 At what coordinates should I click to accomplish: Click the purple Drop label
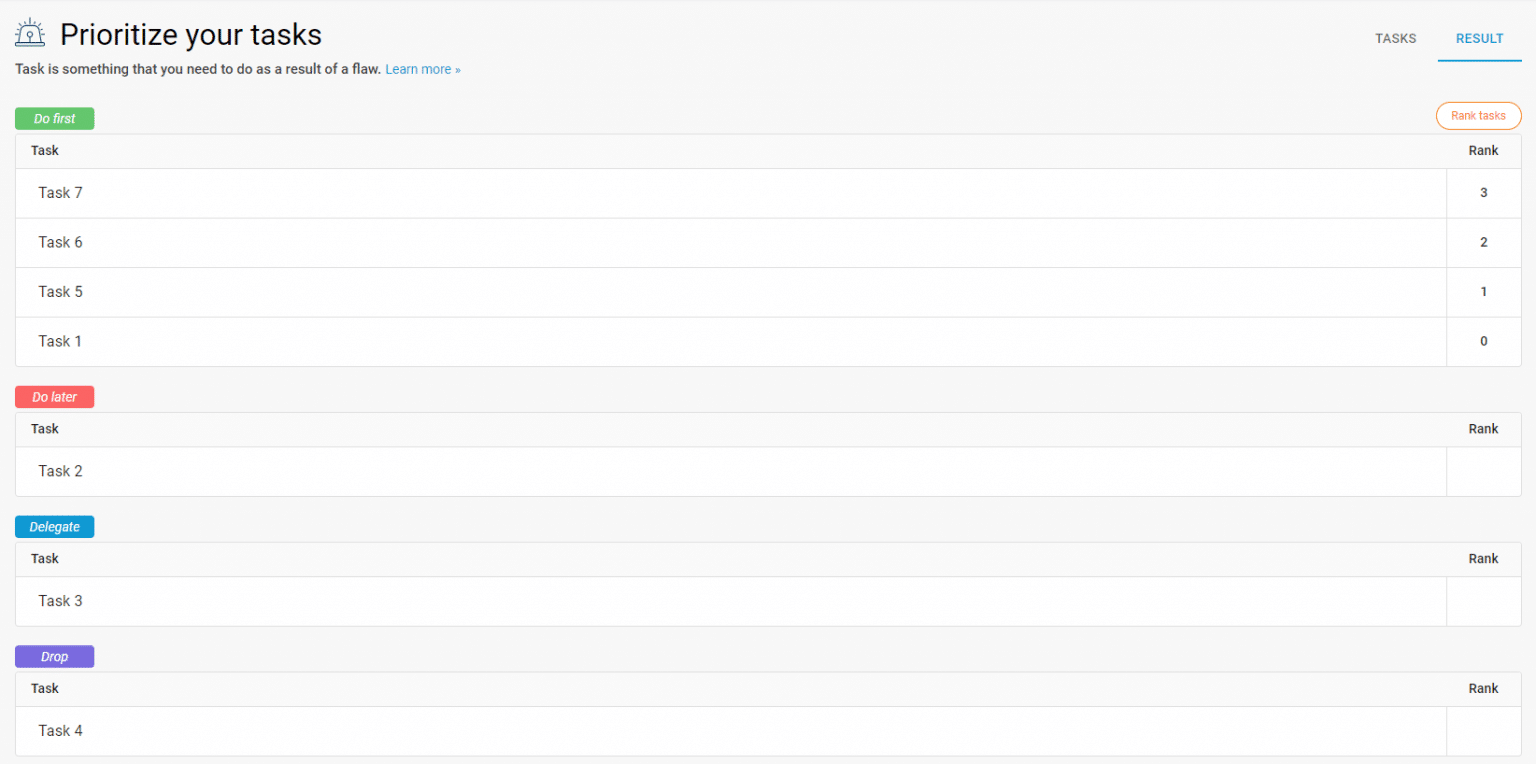click(x=55, y=657)
